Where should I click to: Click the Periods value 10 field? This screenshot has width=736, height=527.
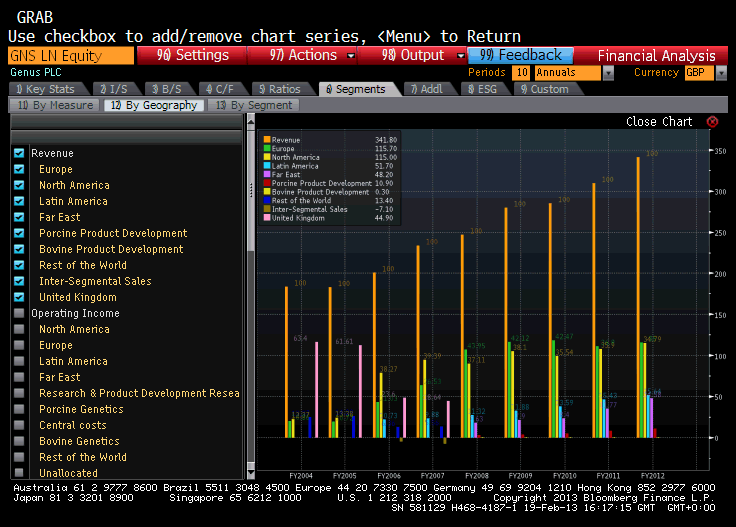(521, 74)
